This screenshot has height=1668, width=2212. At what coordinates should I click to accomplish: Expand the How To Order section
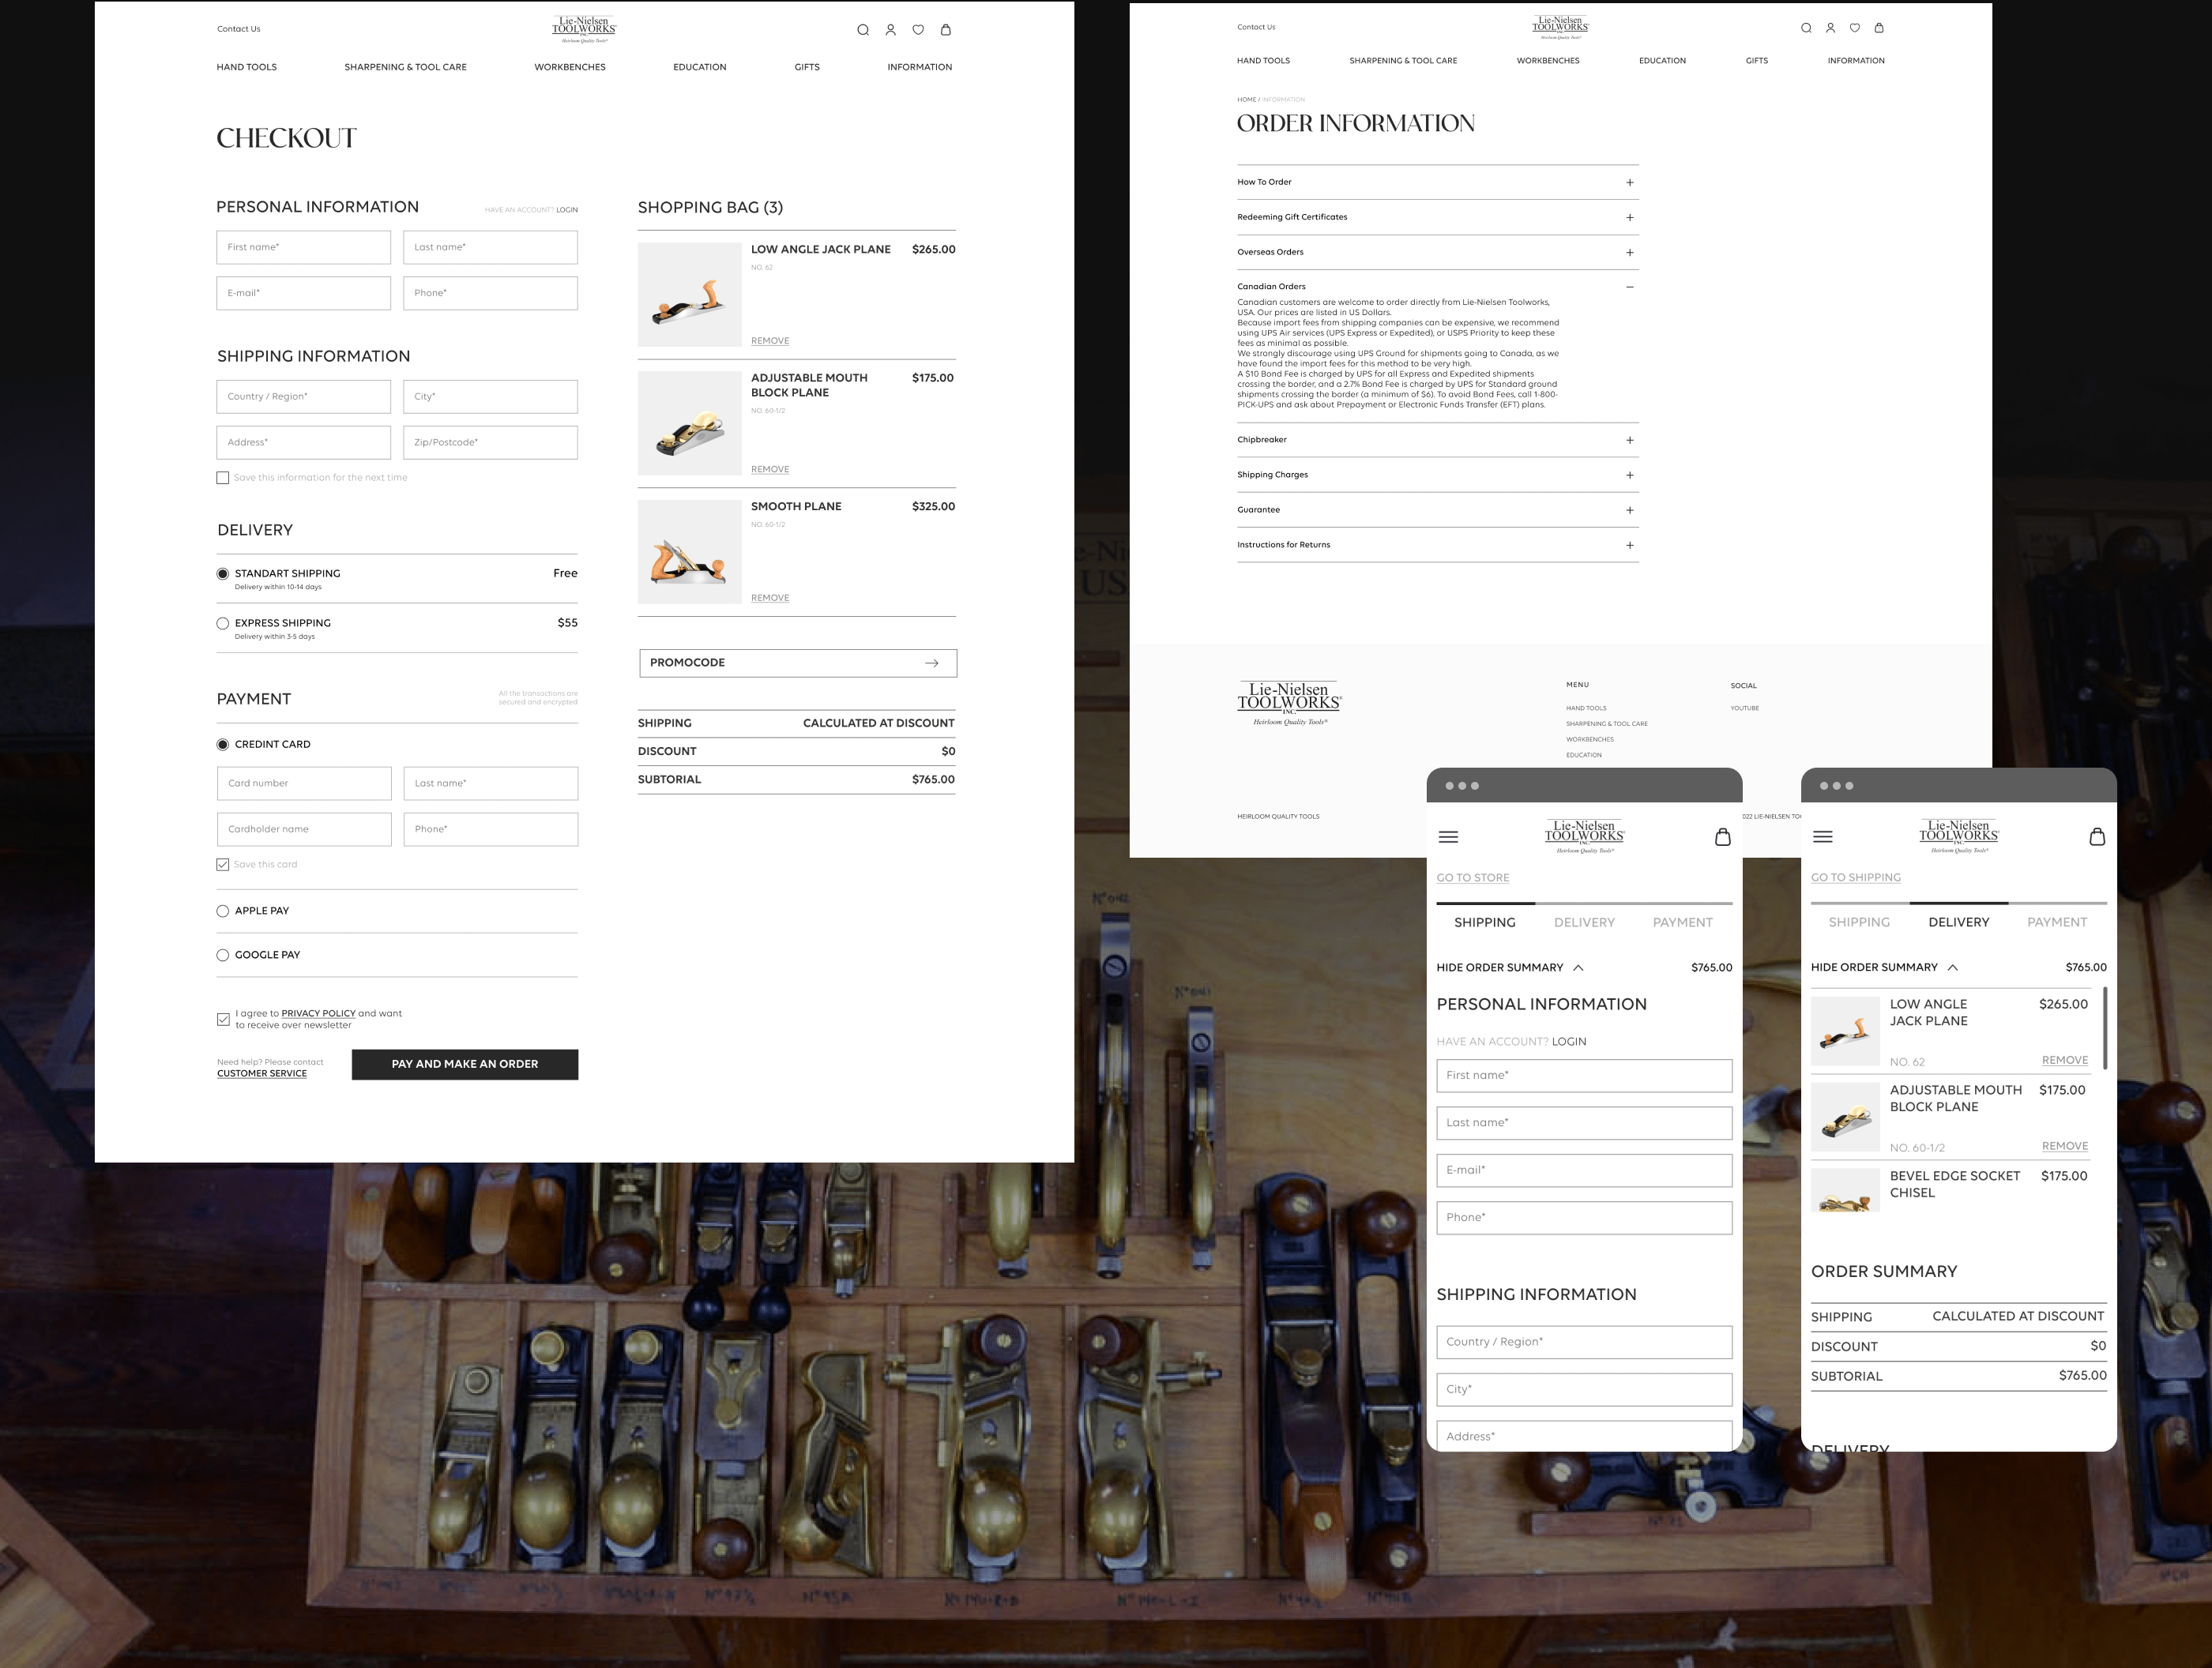click(x=1629, y=183)
